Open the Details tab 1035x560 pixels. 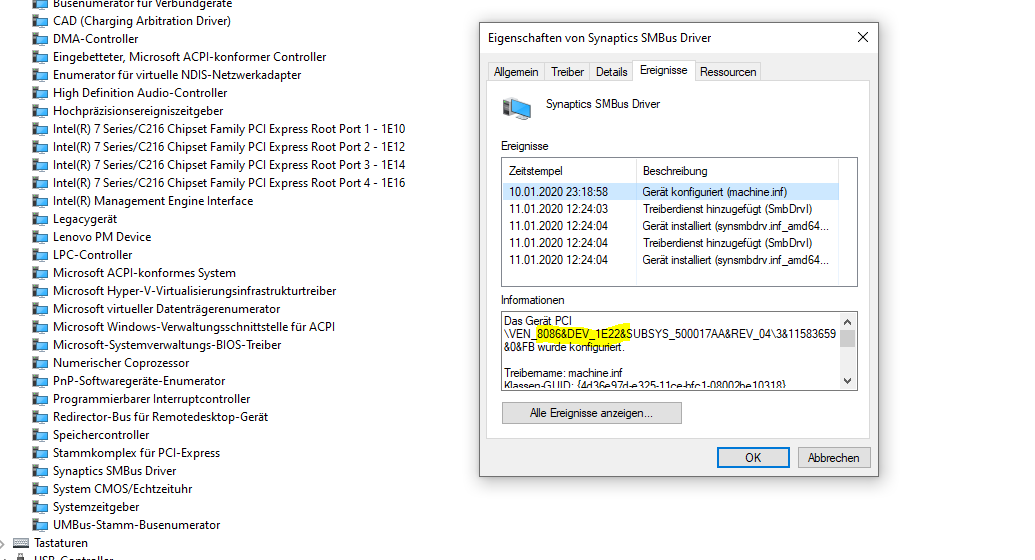(611, 72)
